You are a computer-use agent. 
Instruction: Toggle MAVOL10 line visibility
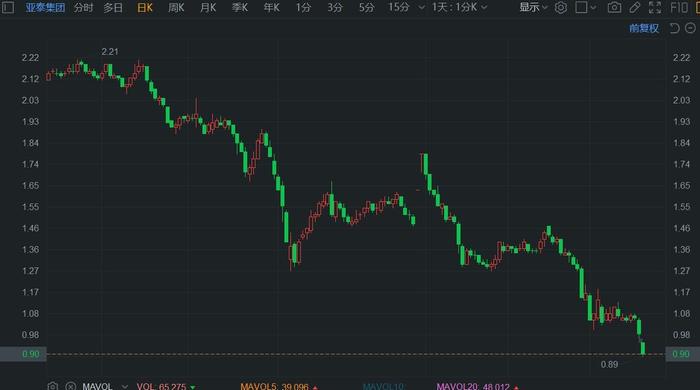[x=383, y=386]
